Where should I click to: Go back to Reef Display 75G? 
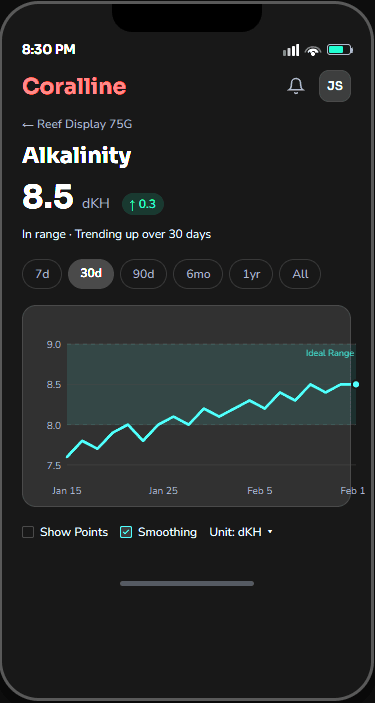(77, 124)
